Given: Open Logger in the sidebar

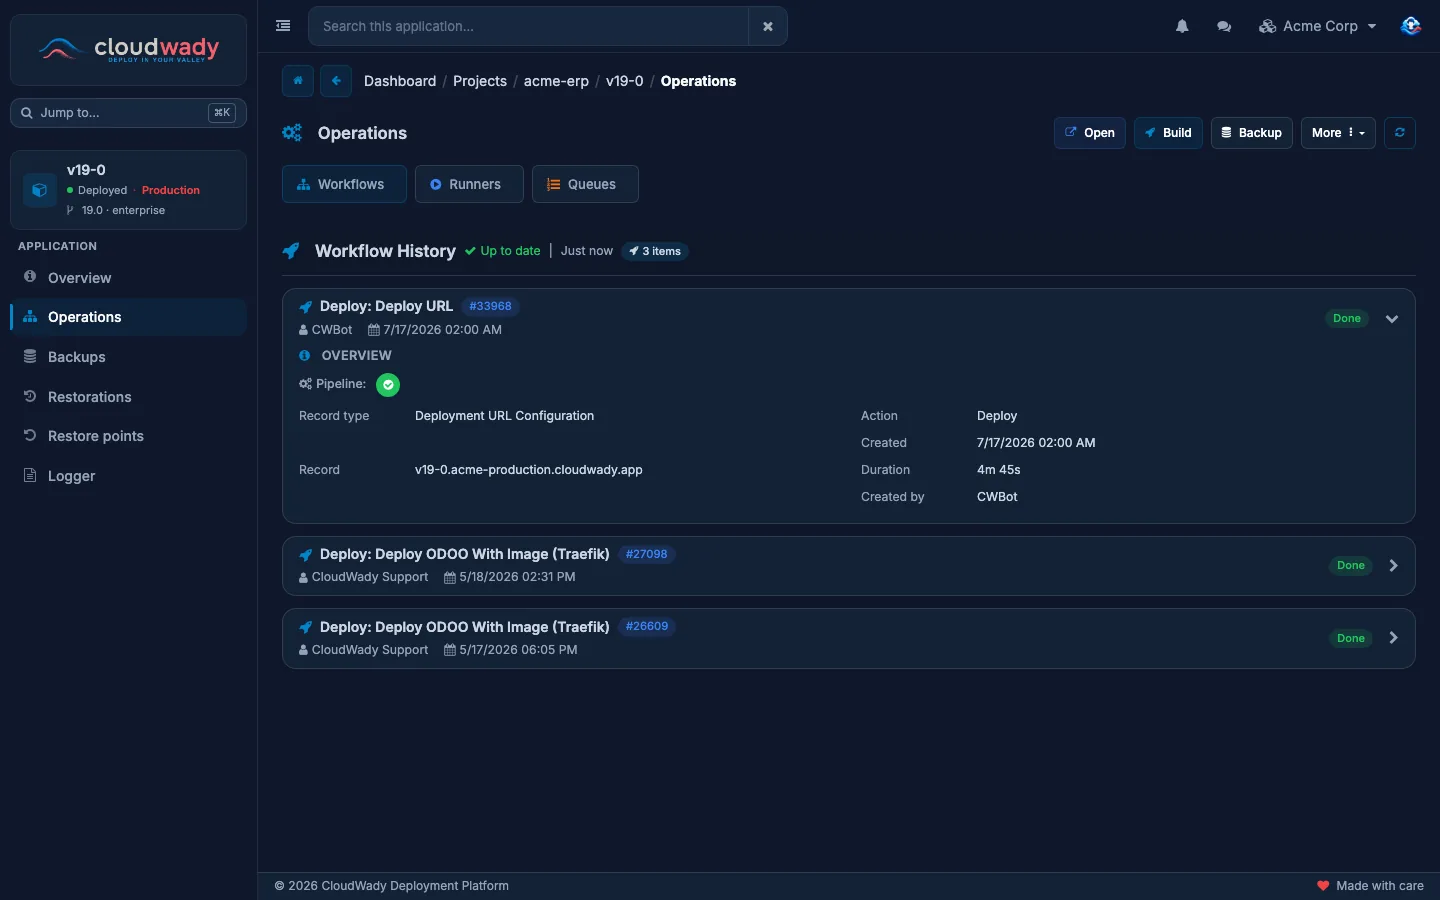Looking at the screenshot, I should 128,476.
